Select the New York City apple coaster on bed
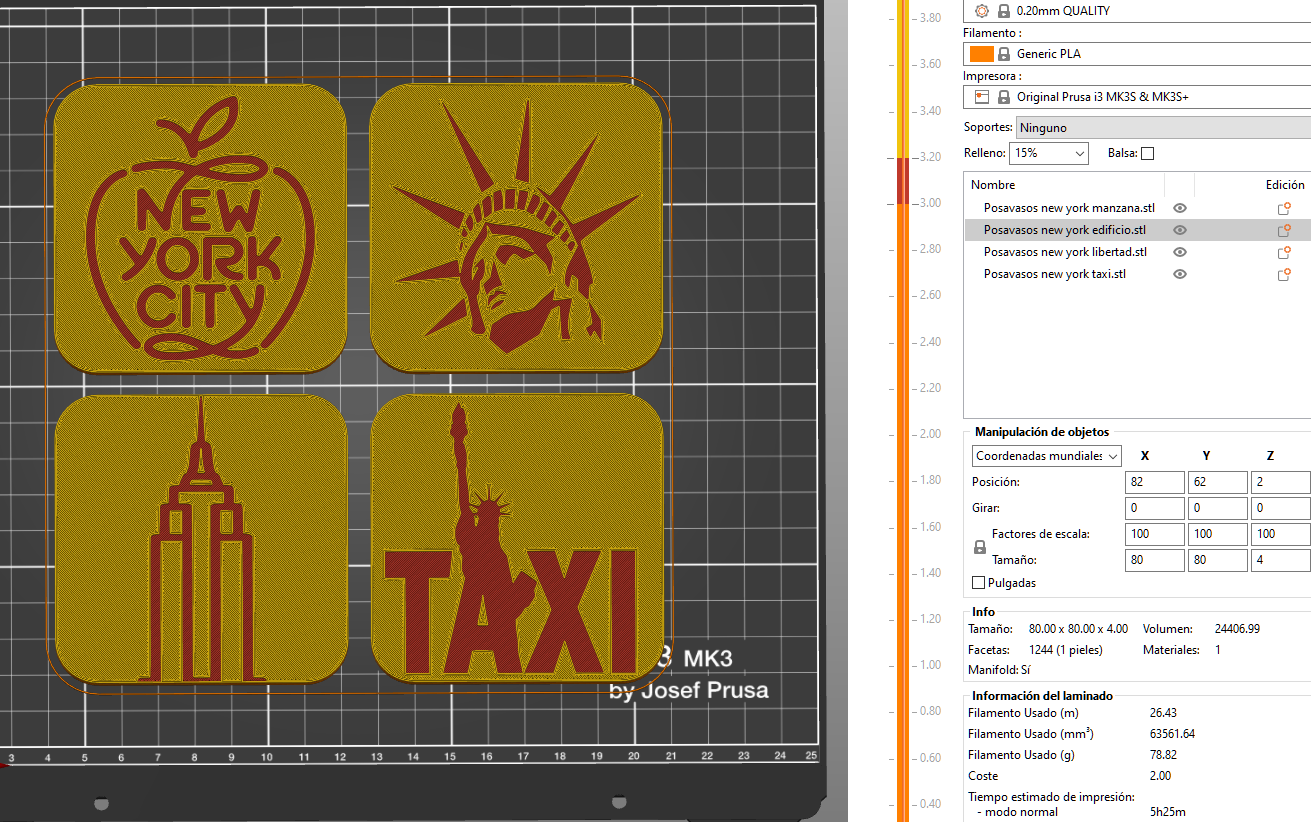This screenshot has width=1311, height=822. [x=200, y=228]
